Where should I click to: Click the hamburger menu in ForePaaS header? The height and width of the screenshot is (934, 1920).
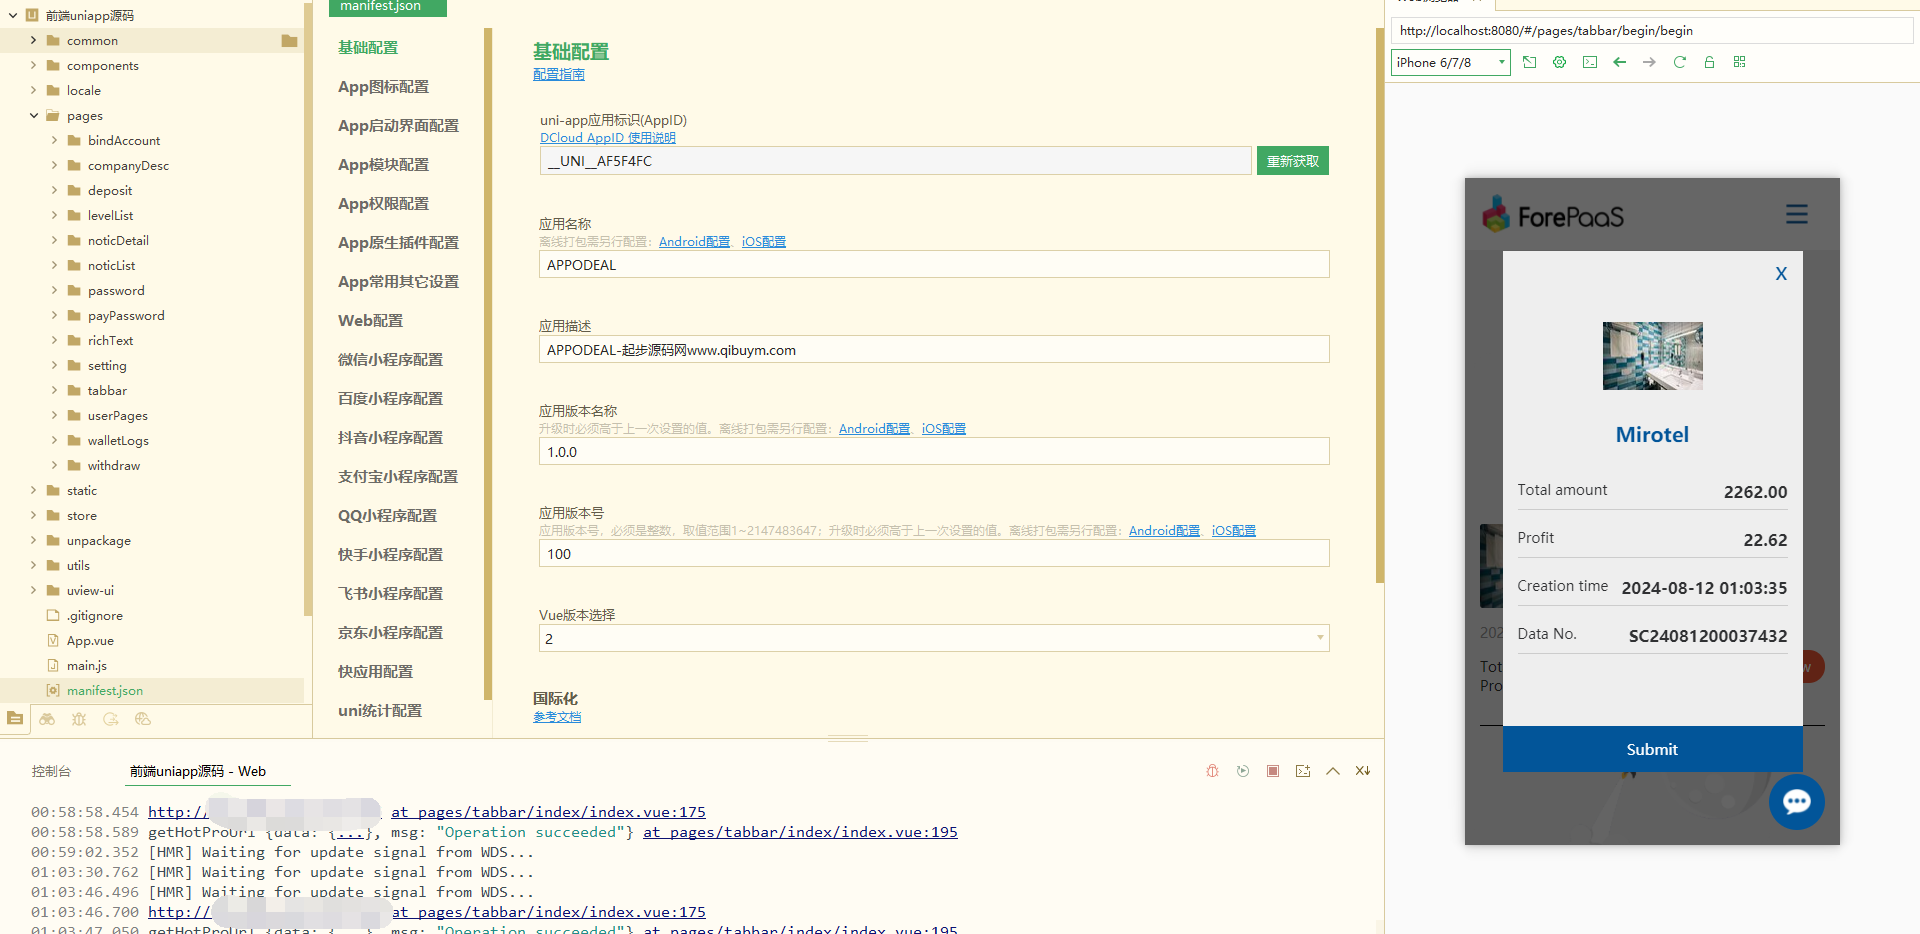click(1796, 215)
